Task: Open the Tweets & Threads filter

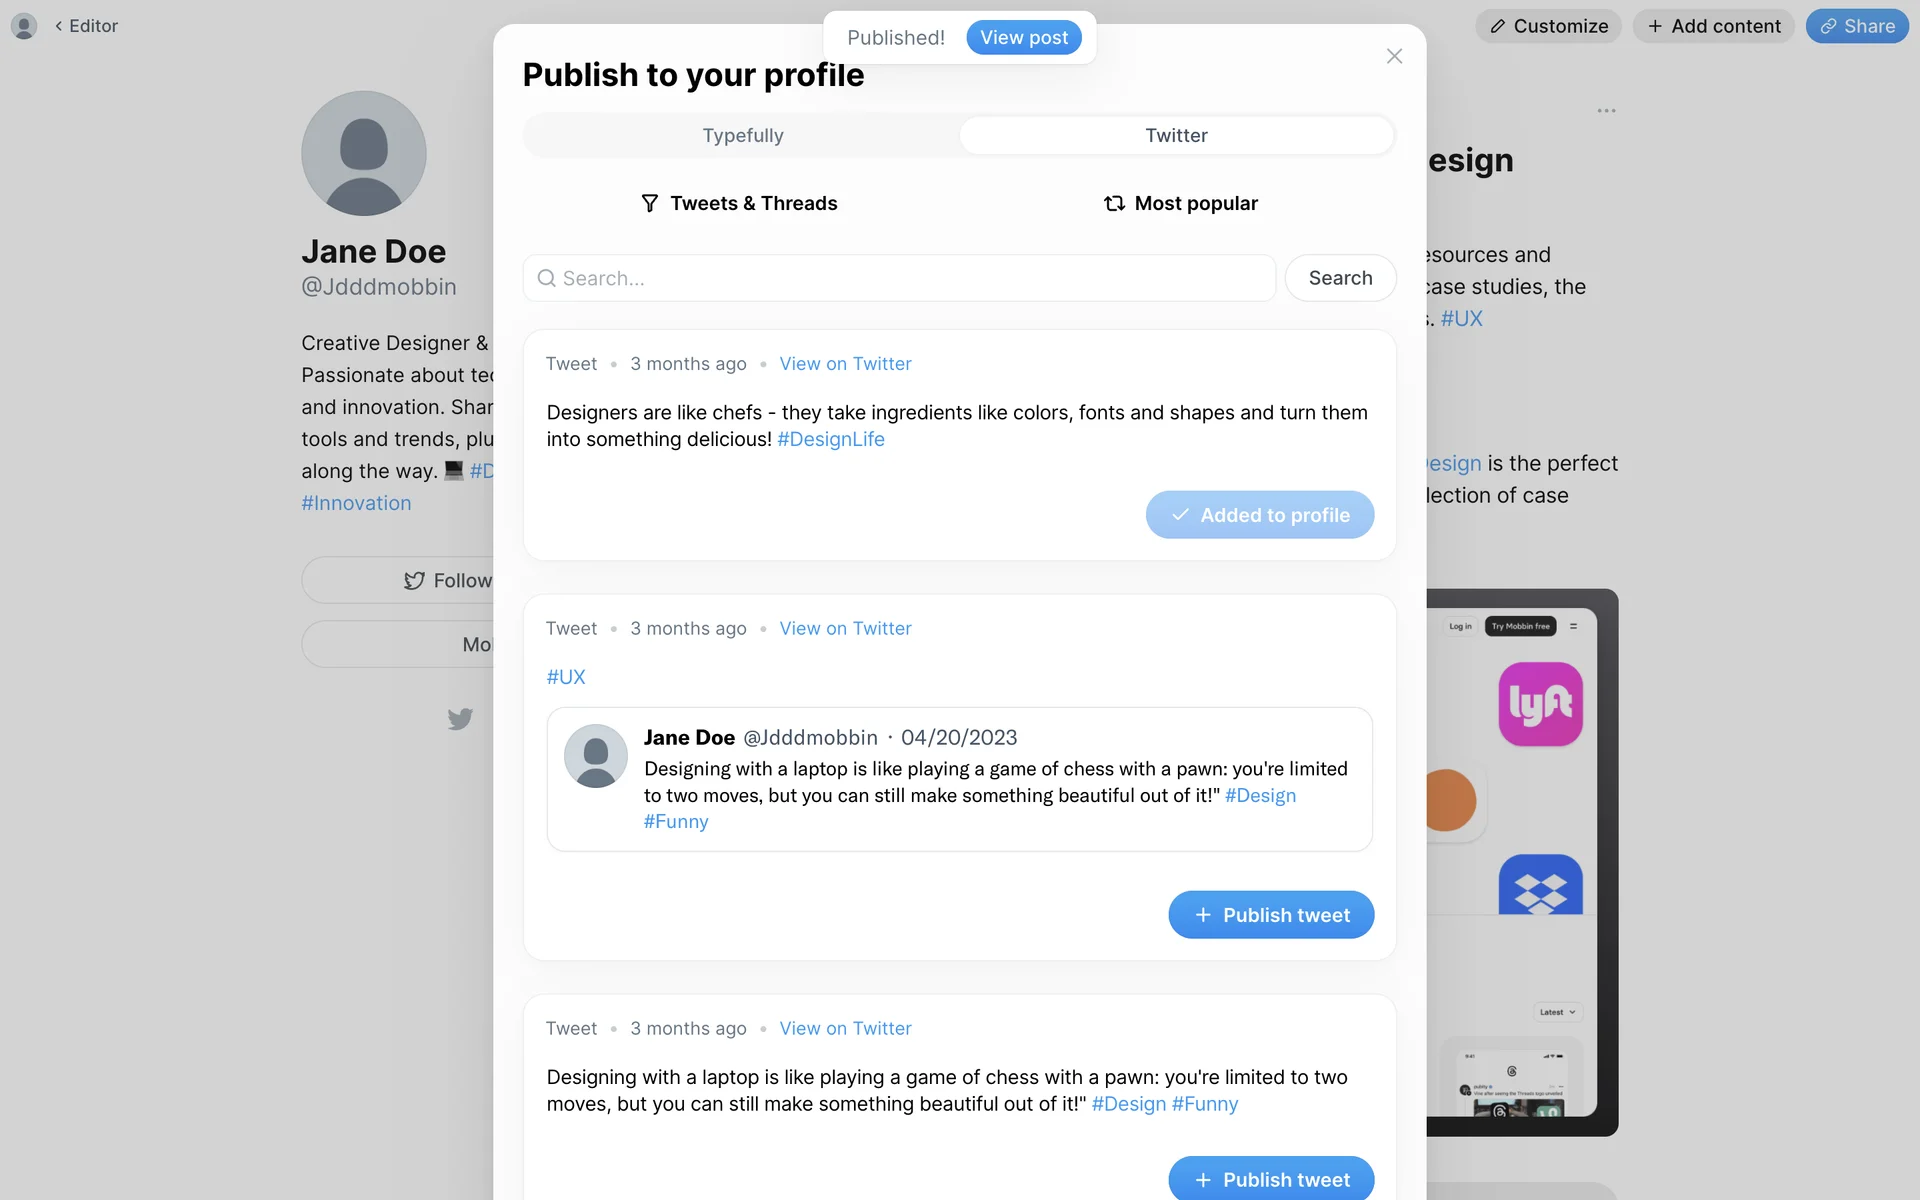Action: (x=739, y=203)
